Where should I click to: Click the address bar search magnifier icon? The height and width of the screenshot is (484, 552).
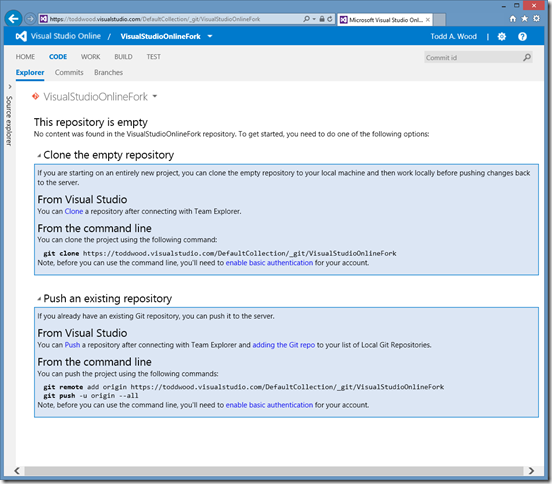pos(306,19)
